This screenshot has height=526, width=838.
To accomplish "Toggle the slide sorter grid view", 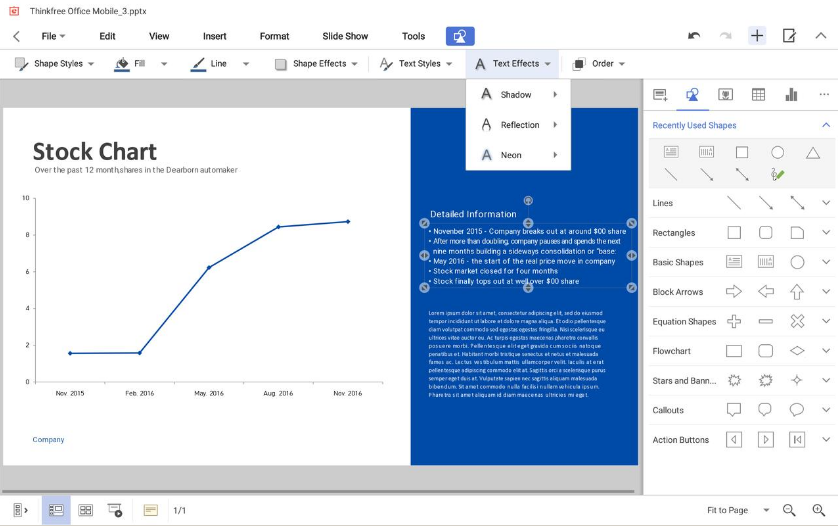I will coord(86,510).
